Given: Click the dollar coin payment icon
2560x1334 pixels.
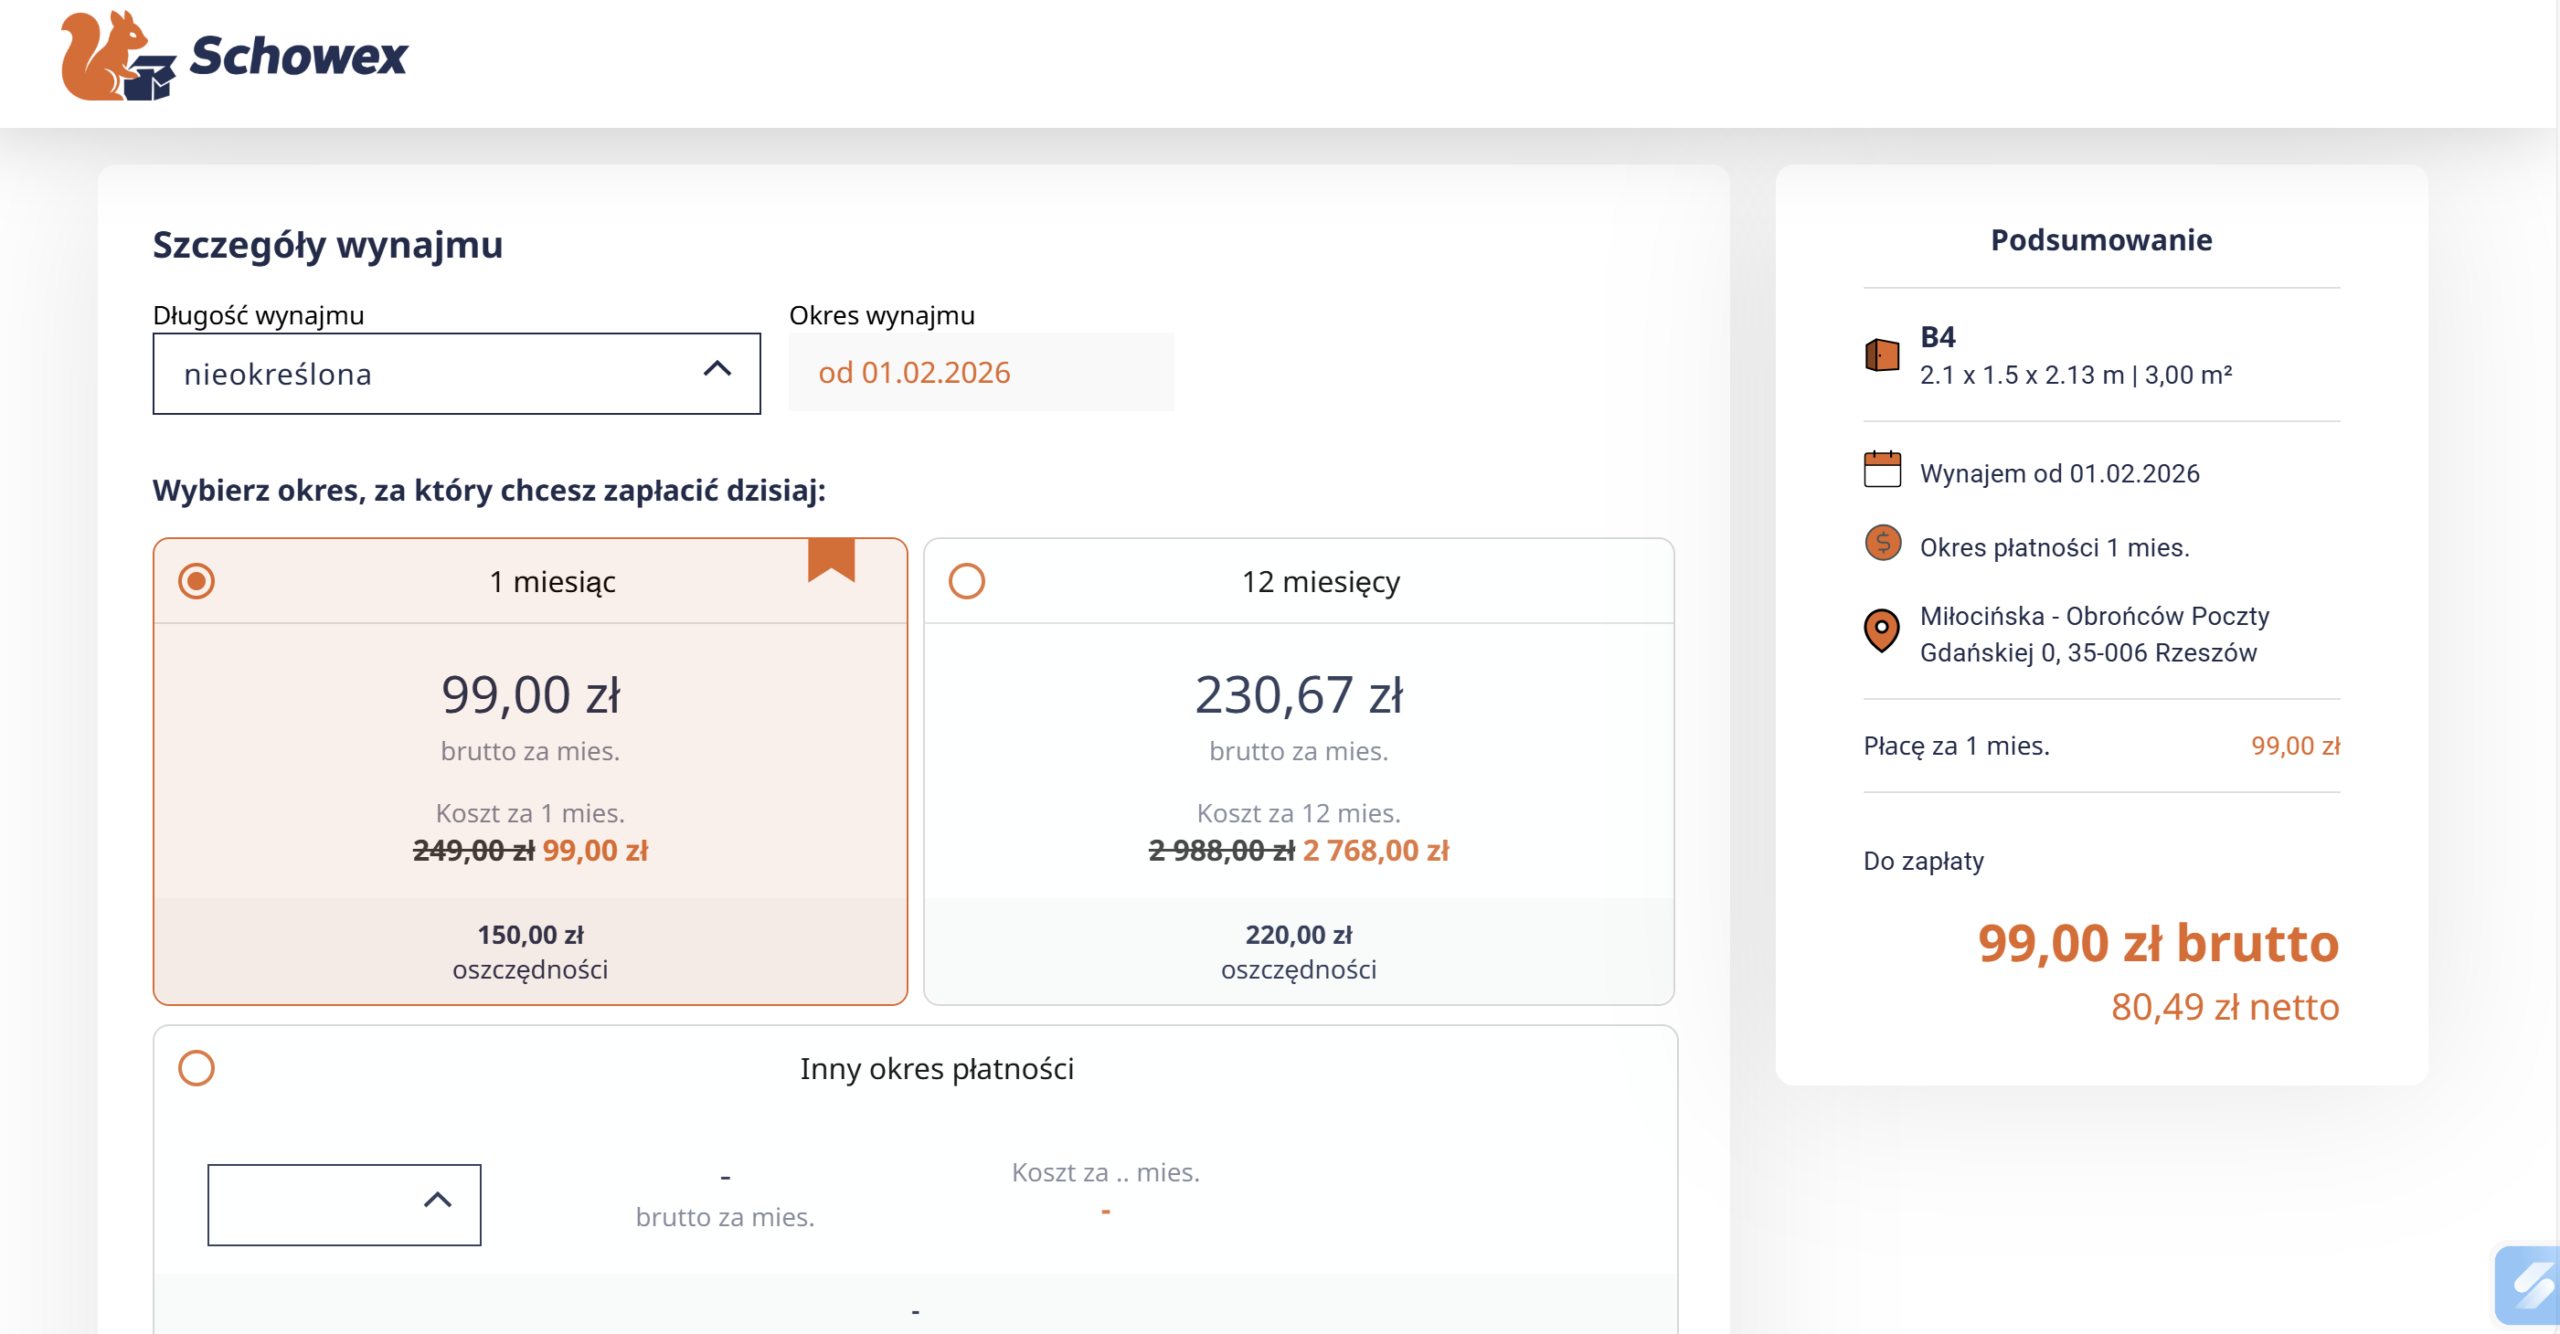Looking at the screenshot, I should tap(1882, 544).
